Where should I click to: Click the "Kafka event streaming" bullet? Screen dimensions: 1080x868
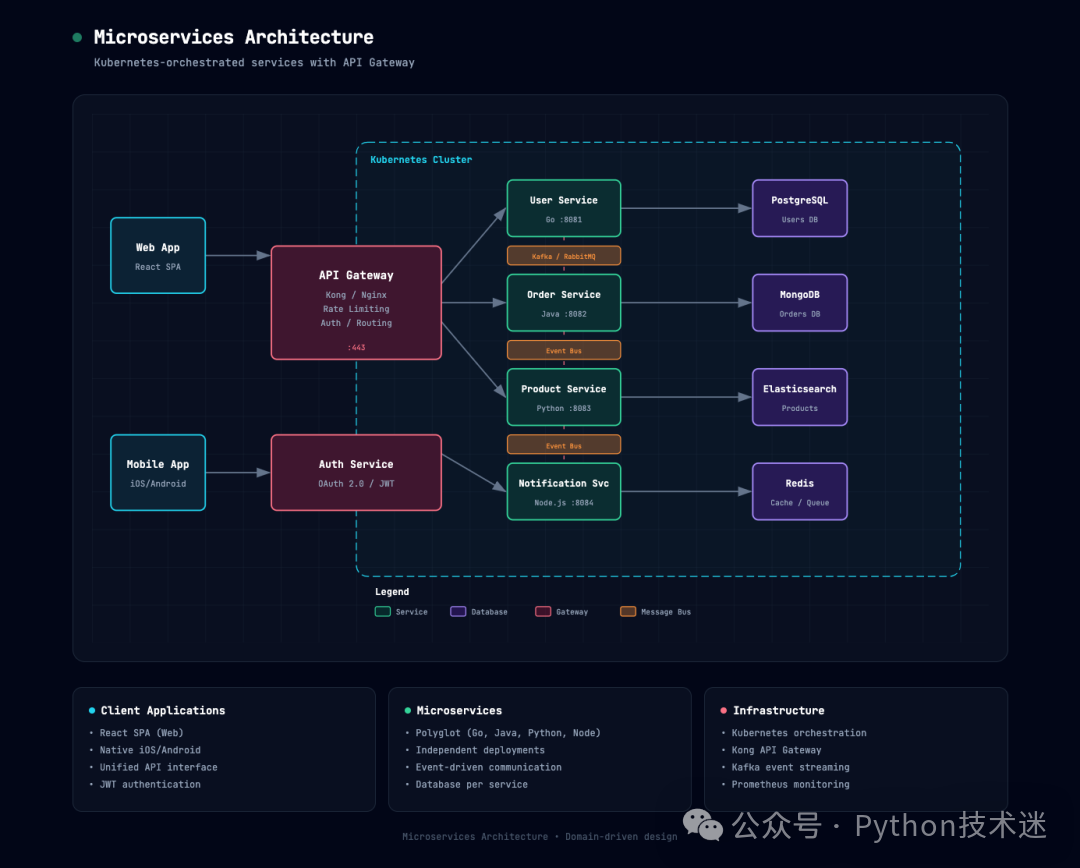791,767
